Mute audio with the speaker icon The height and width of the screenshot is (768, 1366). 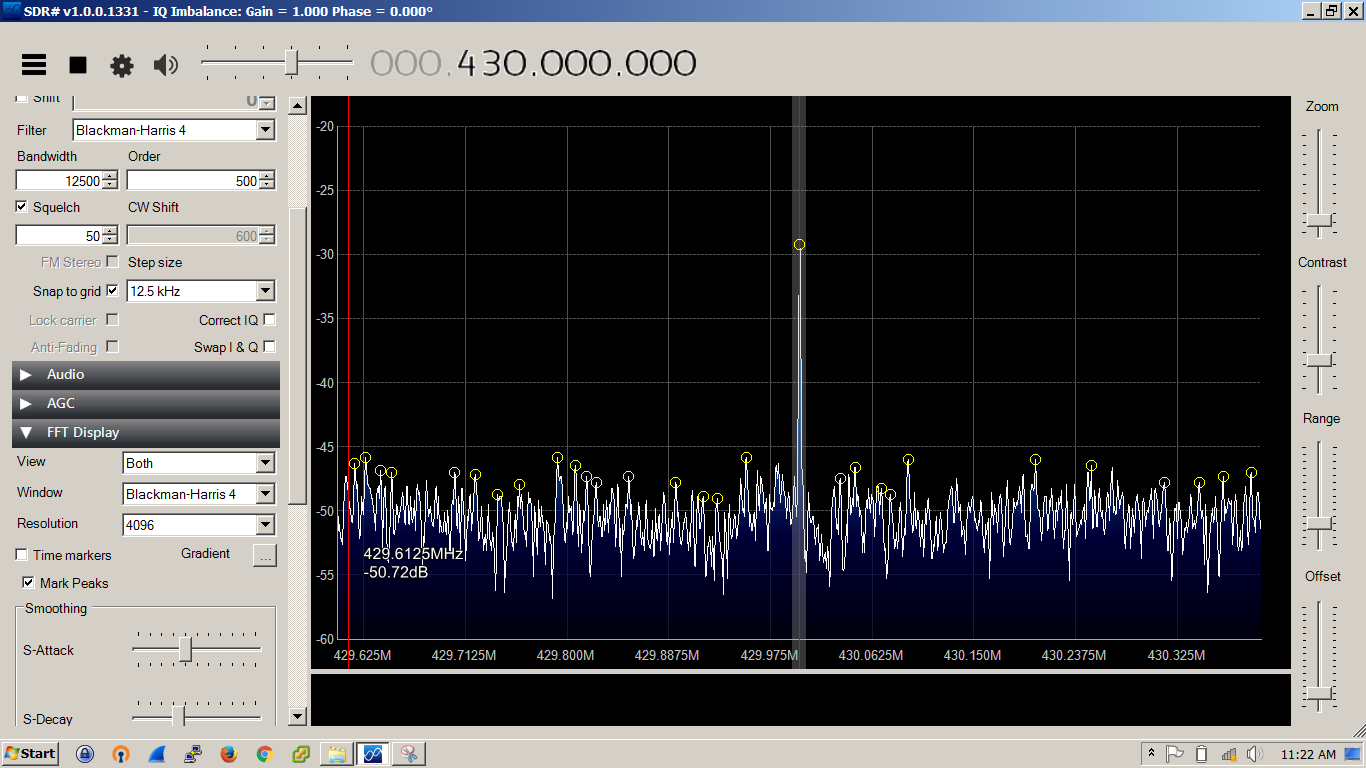point(165,66)
